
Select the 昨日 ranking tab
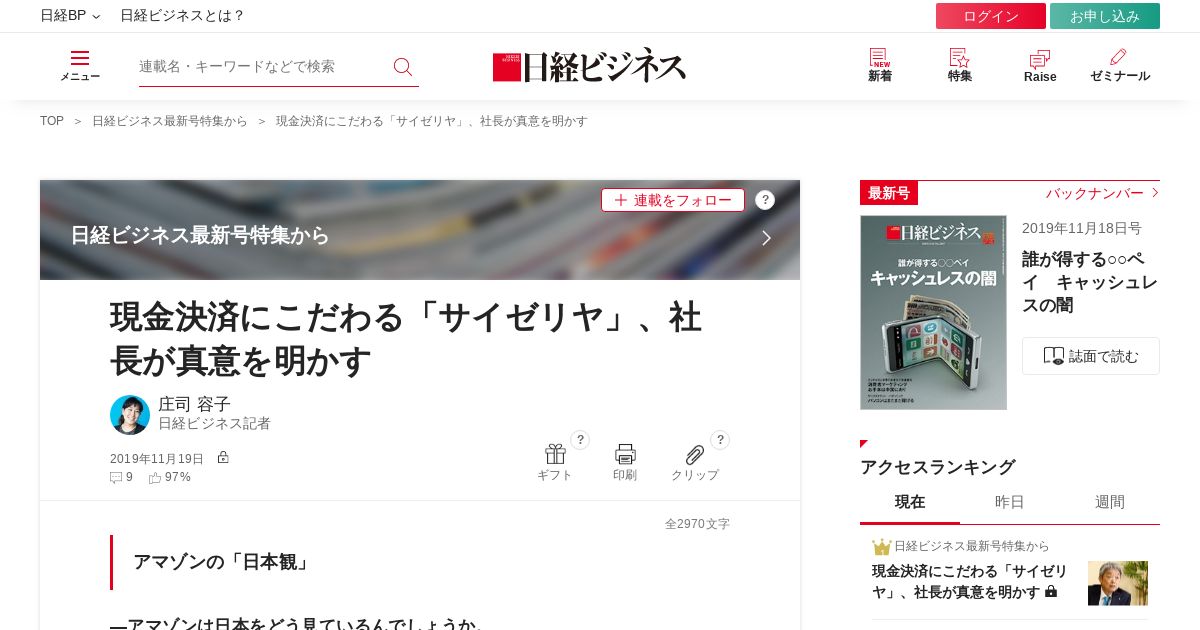(x=1010, y=502)
